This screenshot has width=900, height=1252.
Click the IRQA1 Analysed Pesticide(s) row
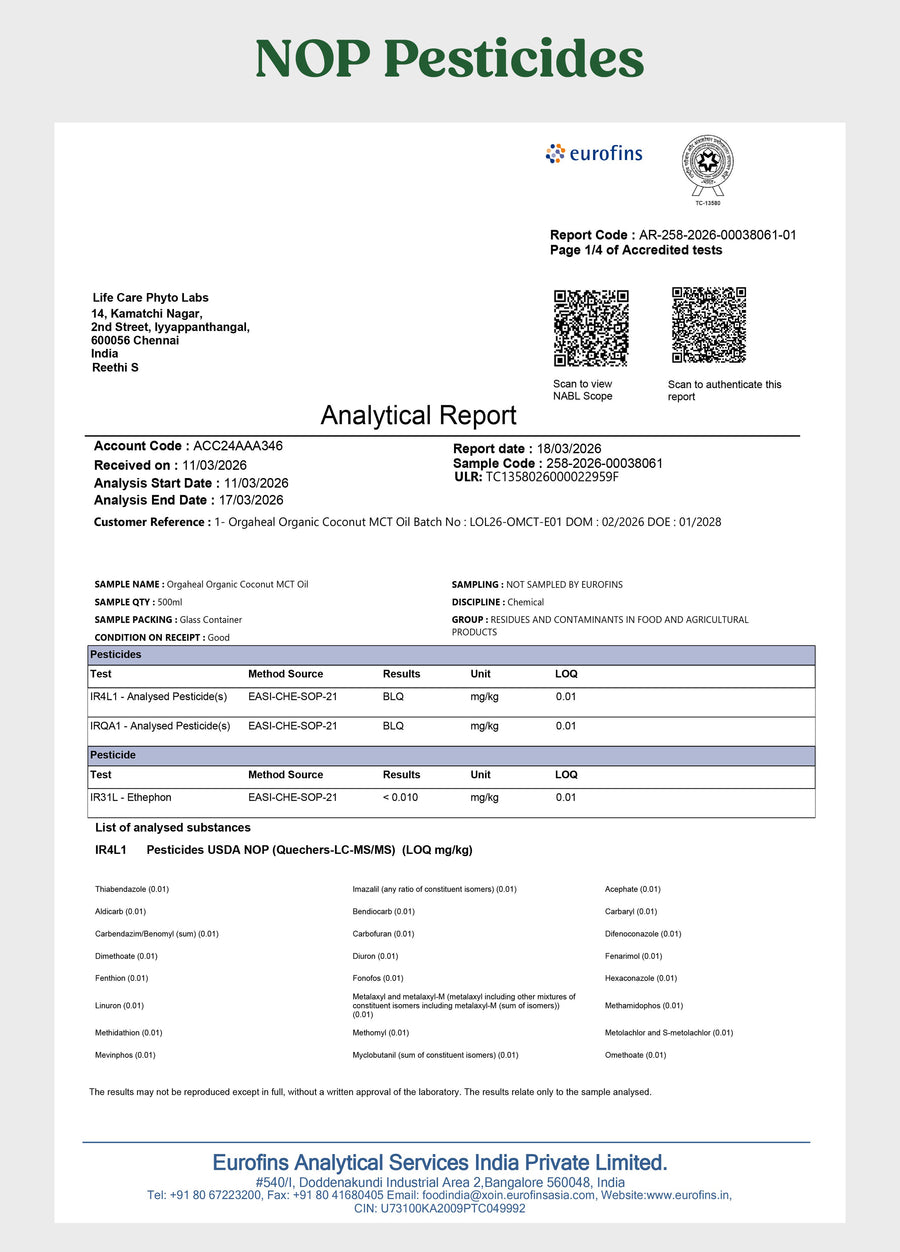click(x=451, y=726)
